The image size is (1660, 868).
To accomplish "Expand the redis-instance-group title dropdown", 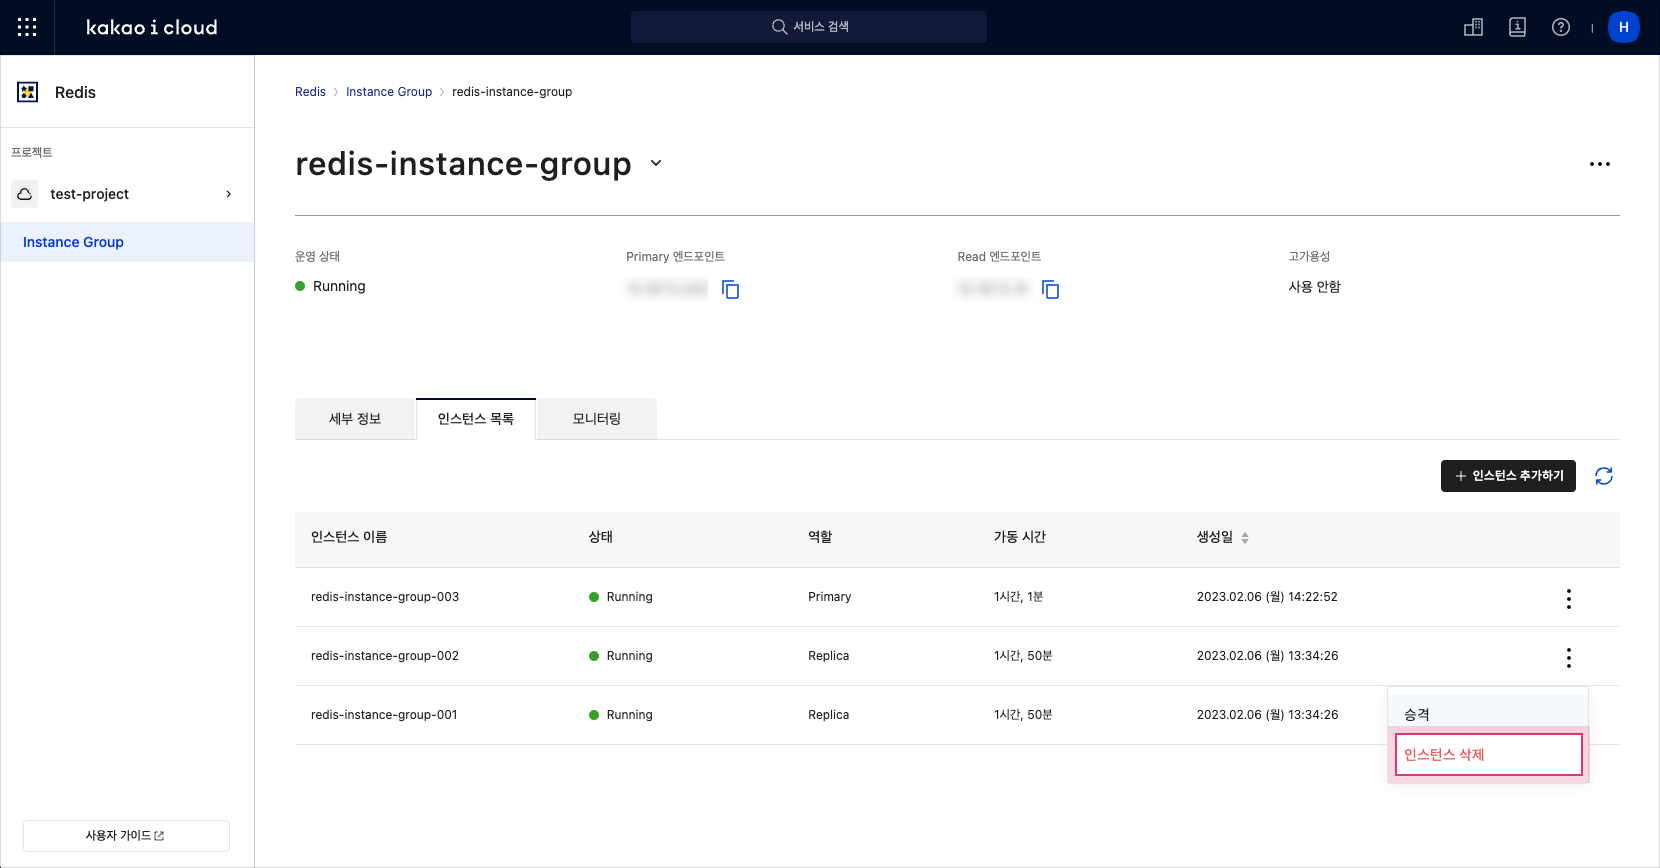I will click(x=656, y=163).
